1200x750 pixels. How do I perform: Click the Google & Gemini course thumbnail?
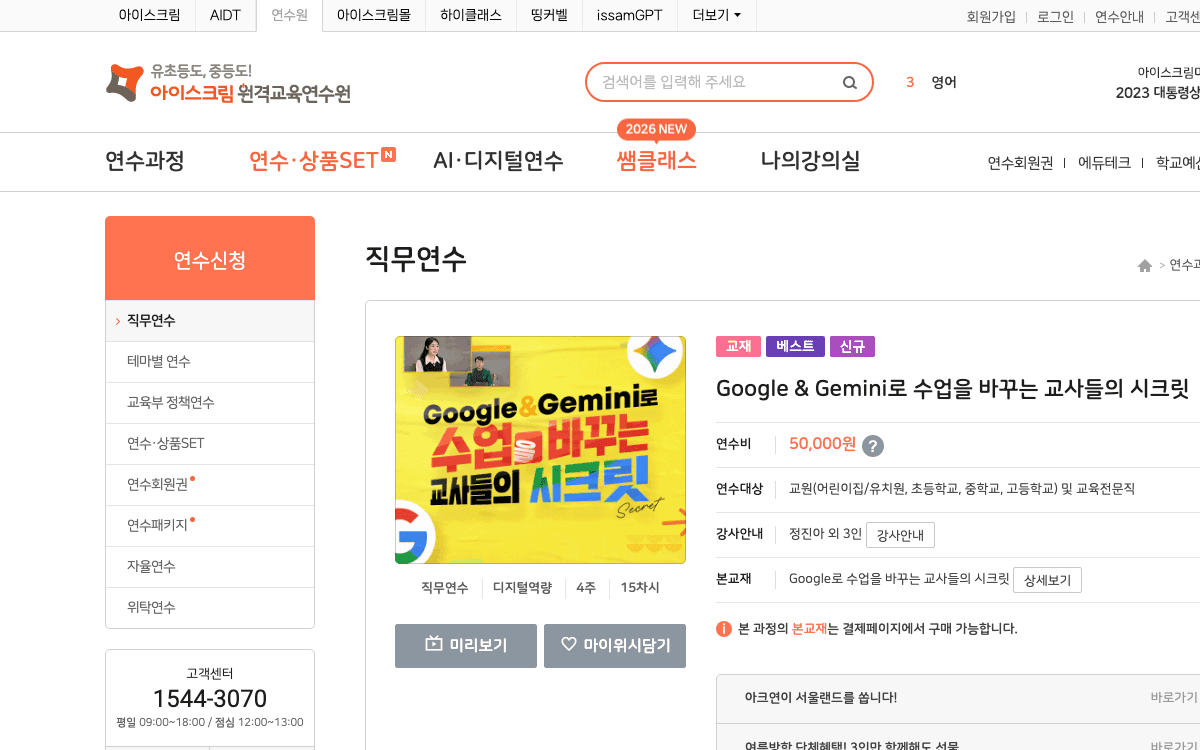click(x=540, y=450)
